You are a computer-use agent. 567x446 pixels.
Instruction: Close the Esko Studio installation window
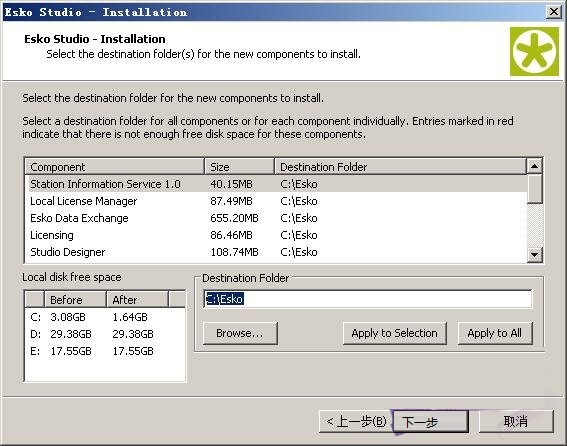coord(554,12)
